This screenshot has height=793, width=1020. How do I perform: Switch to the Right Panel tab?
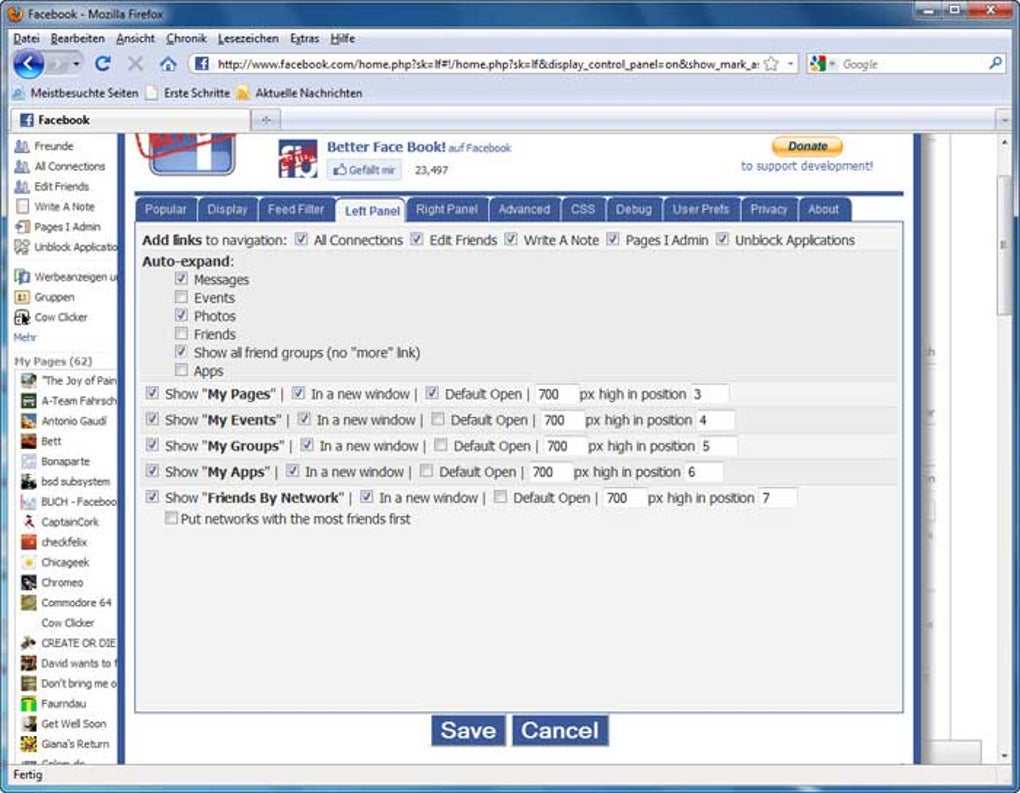coord(446,209)
